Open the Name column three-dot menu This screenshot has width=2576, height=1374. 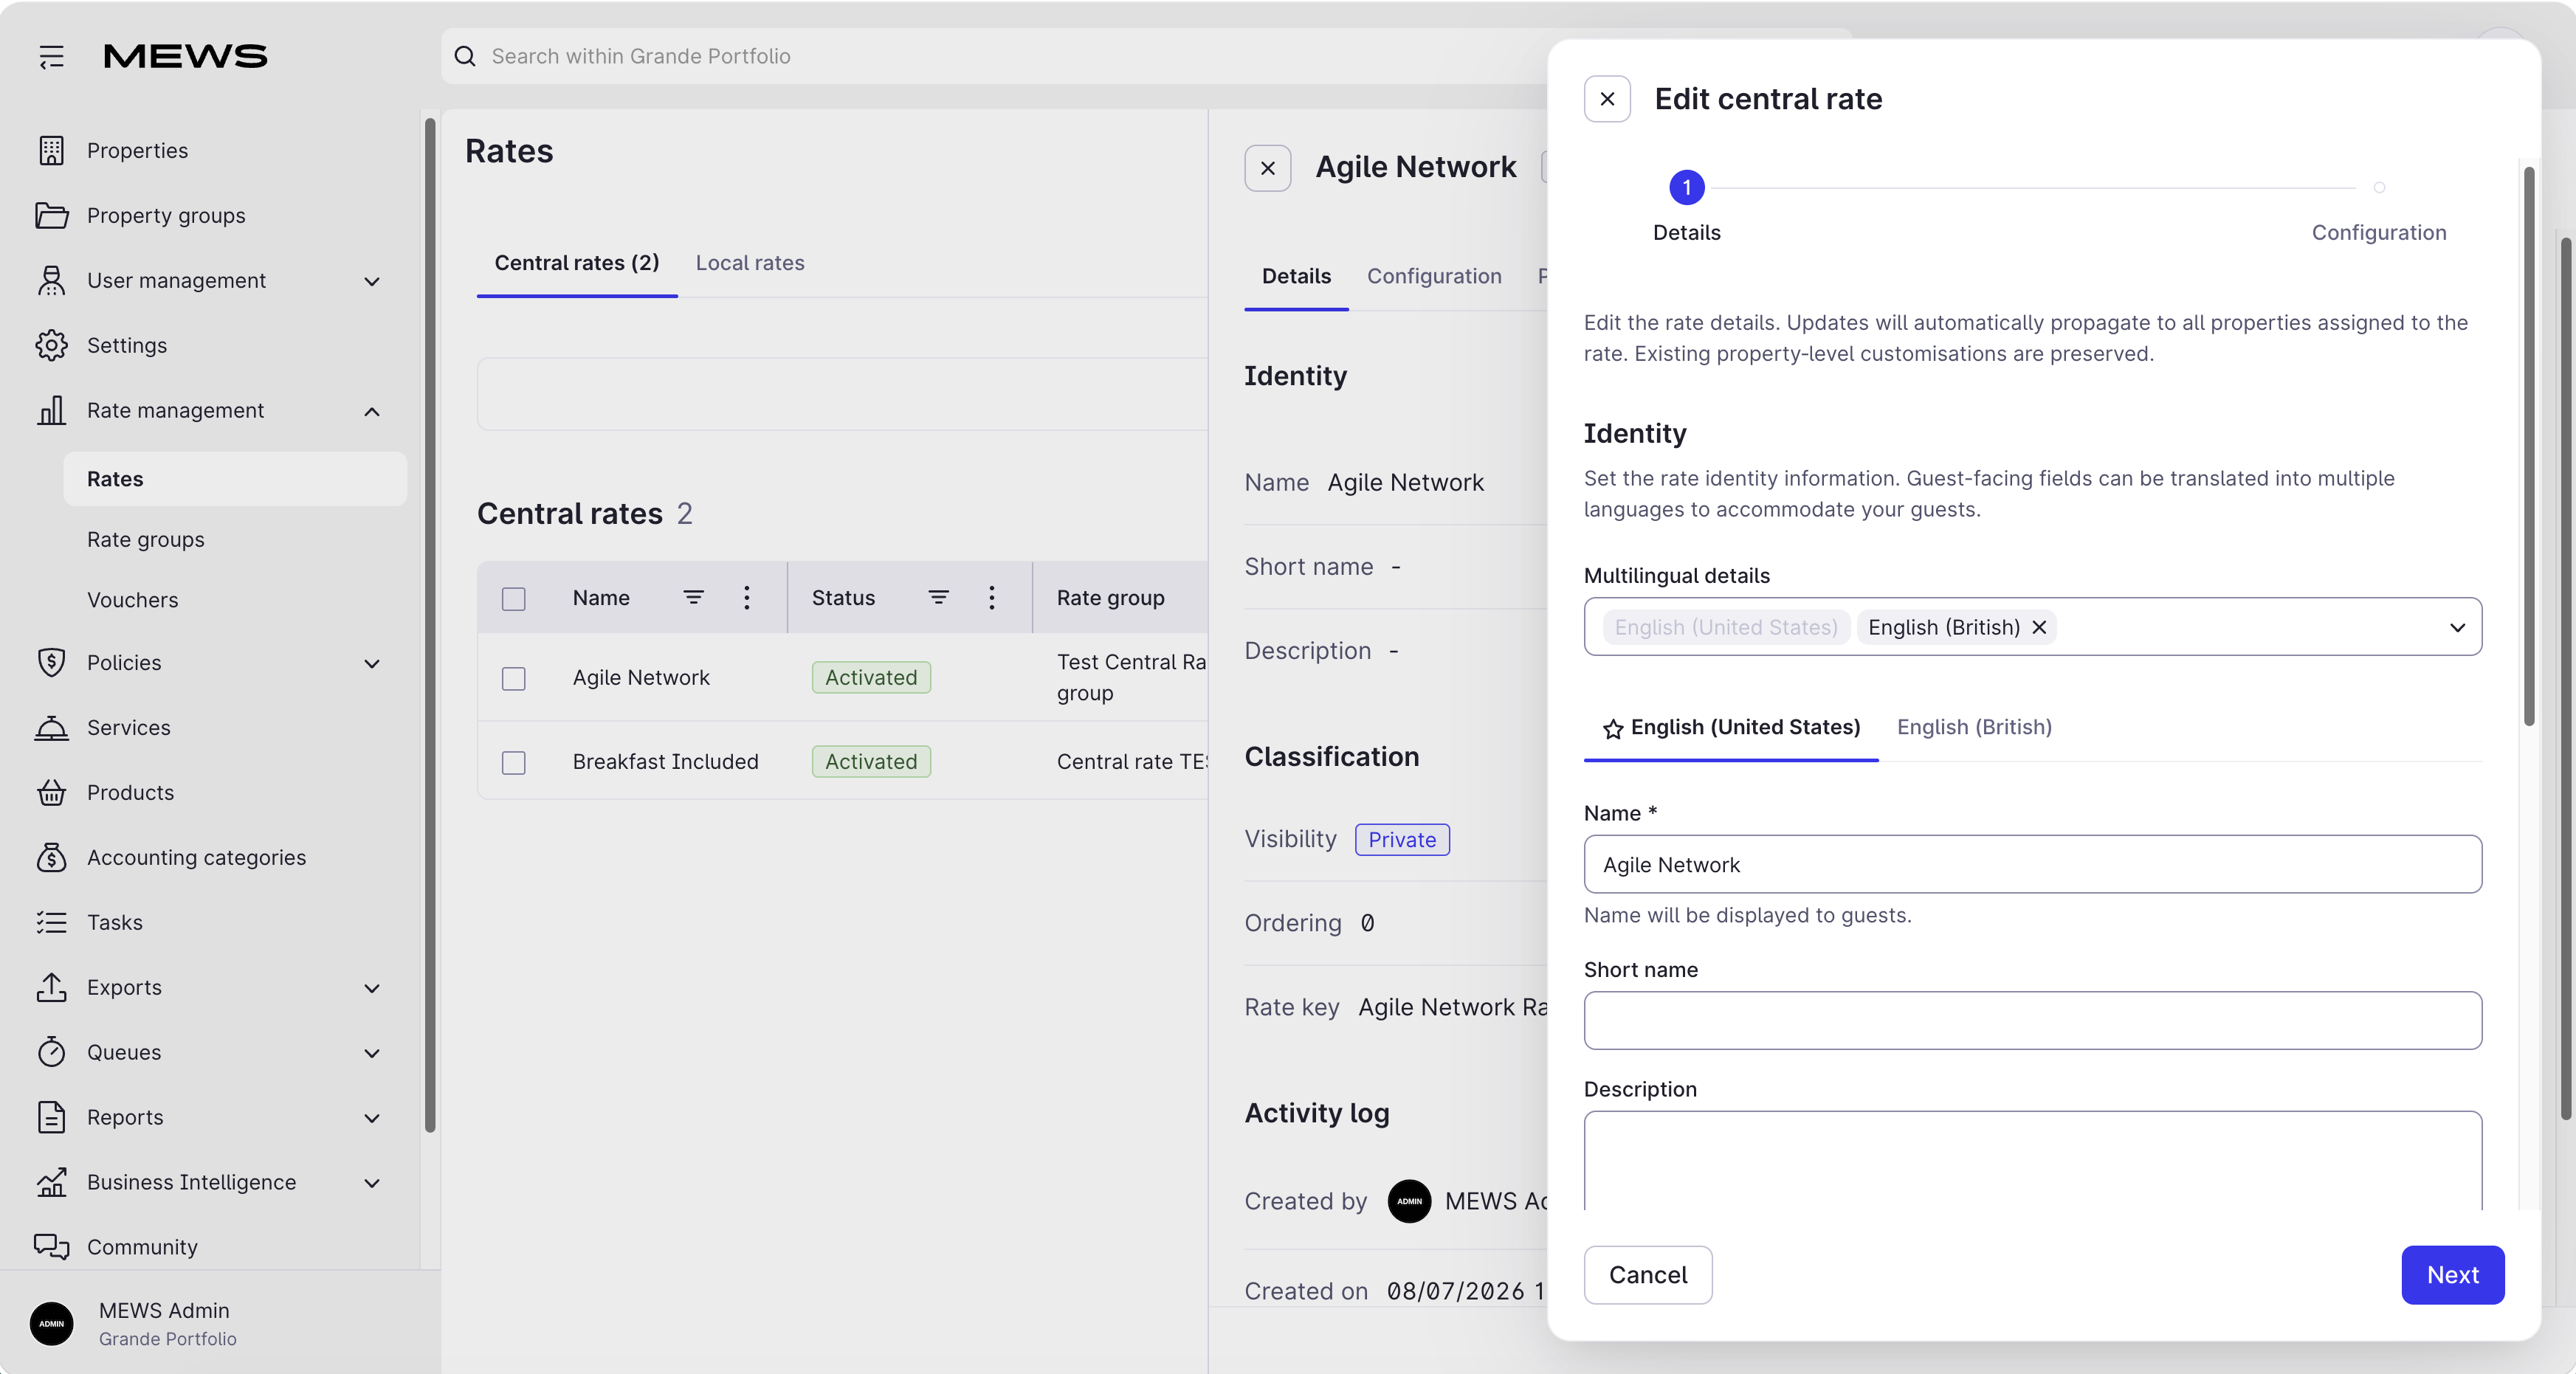pos(746,597)
